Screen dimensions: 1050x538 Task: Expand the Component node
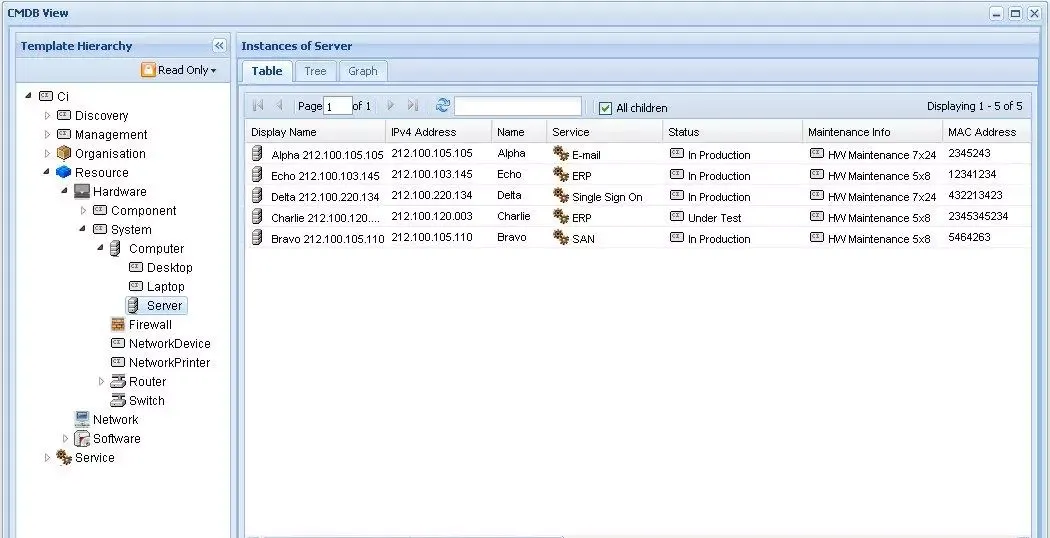(83, 210)
